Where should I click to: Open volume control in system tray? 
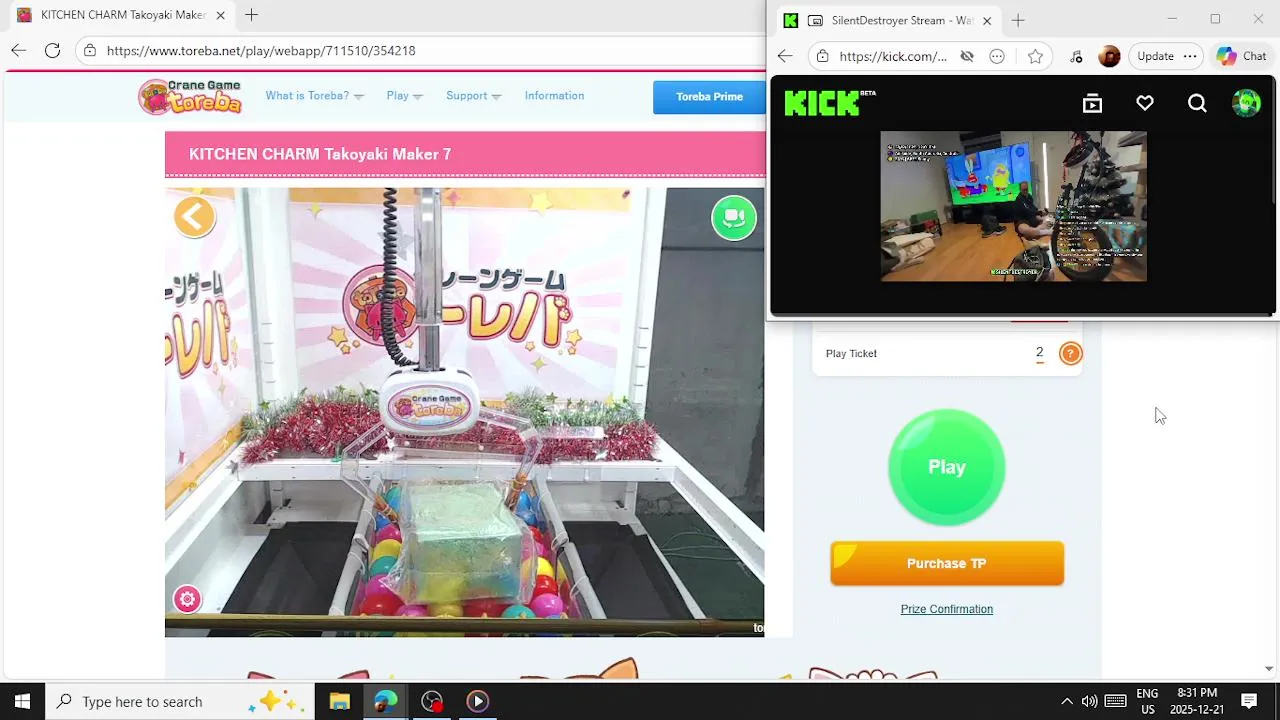(1089, 701)
